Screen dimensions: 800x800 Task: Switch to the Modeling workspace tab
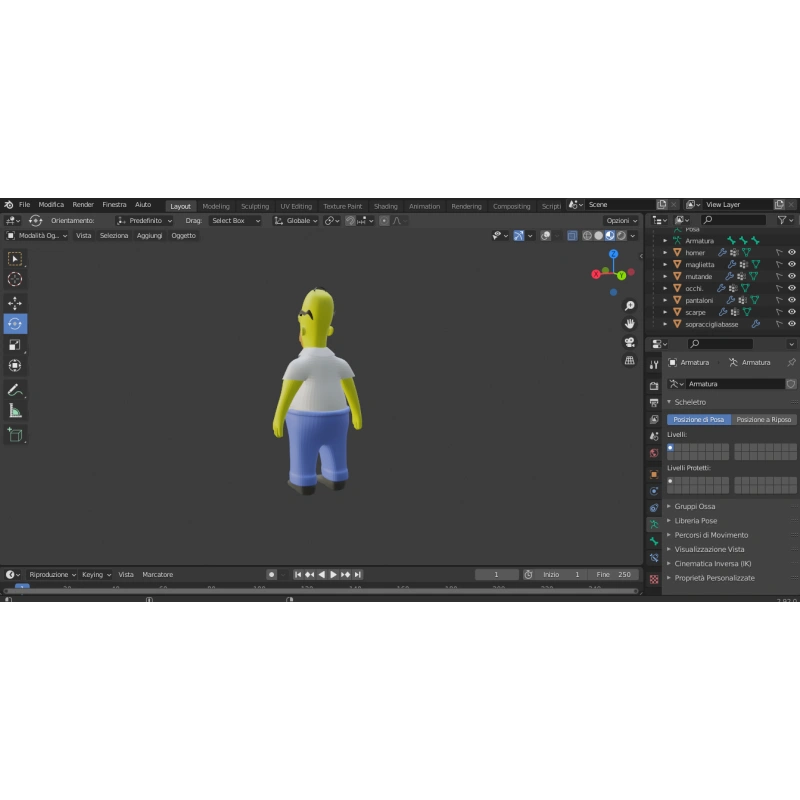click(x=216, y=207)
